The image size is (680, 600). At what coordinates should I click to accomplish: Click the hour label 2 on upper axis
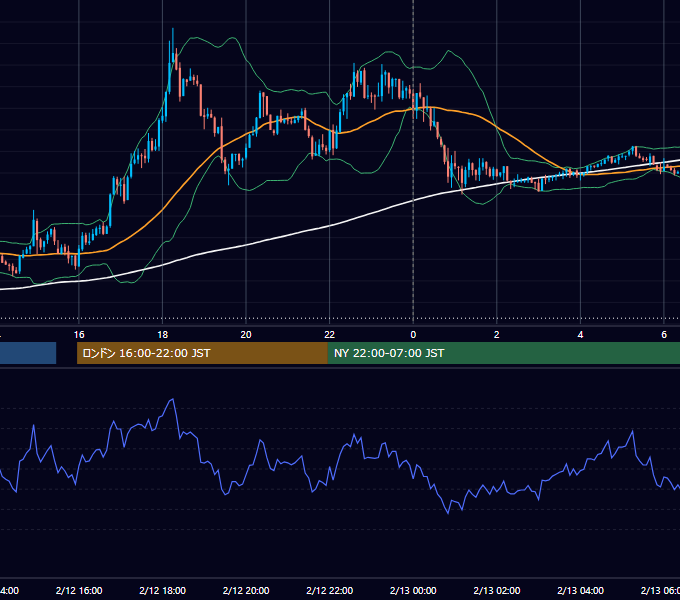[x=497, y=335]
